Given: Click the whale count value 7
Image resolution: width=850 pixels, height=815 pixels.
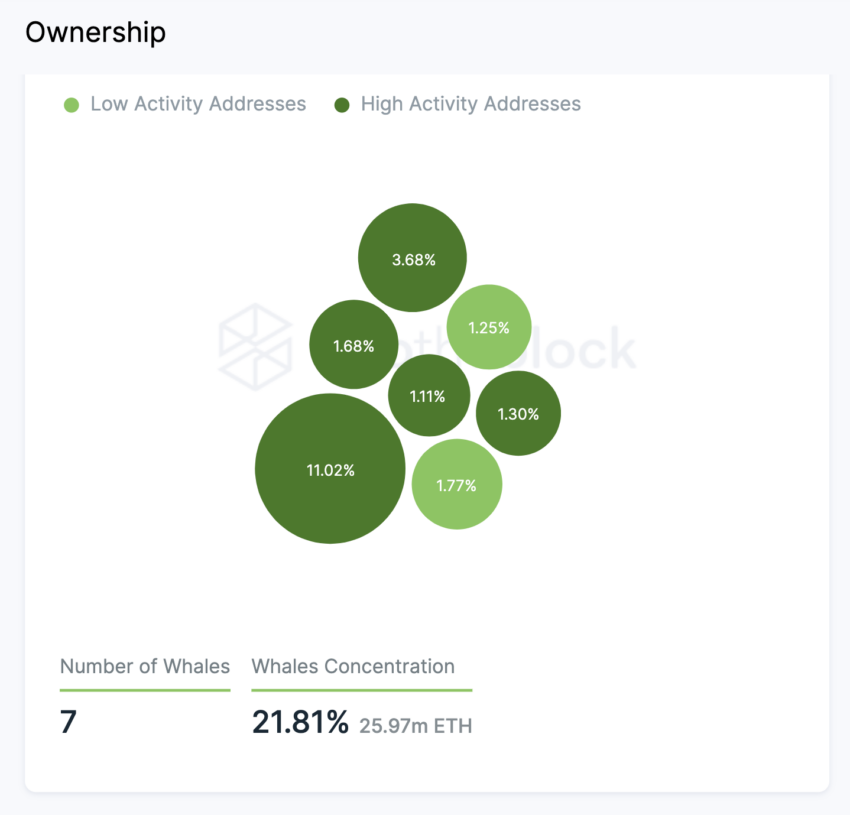Looking at the screenshot, I should pyautogui.click(x=68, y=722).
